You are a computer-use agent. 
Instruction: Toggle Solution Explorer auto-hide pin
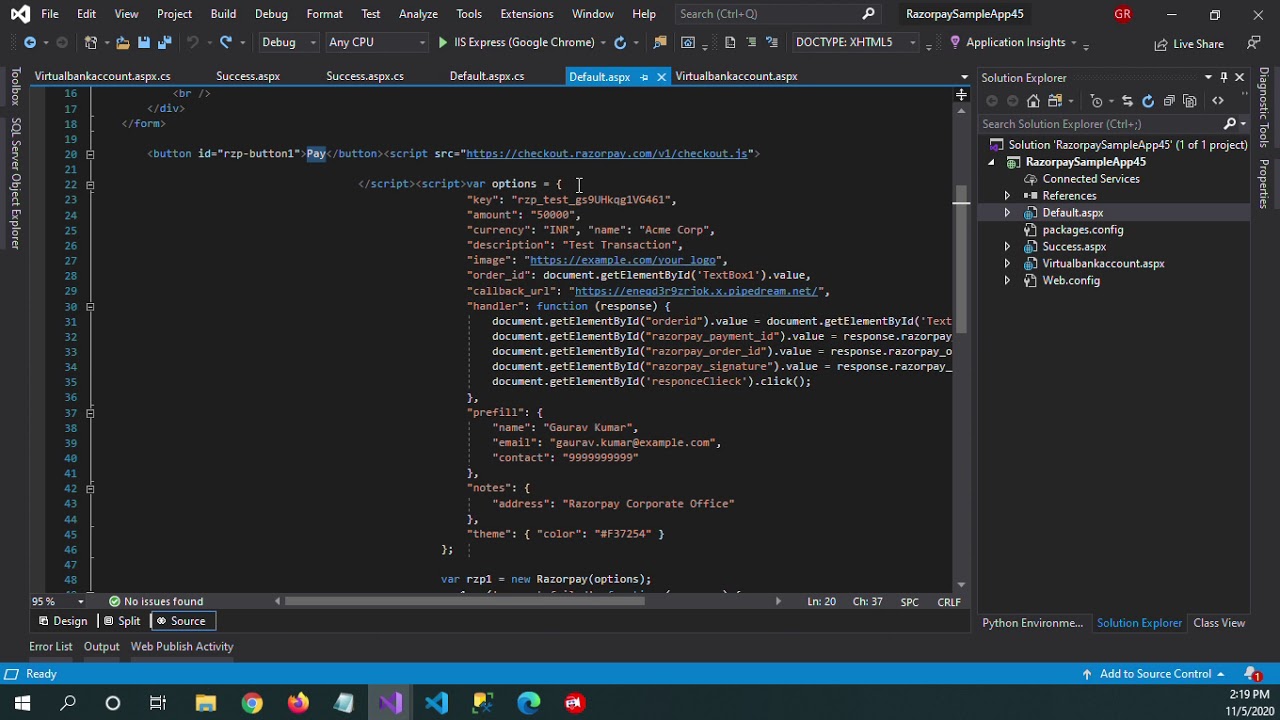[1223, 77]
